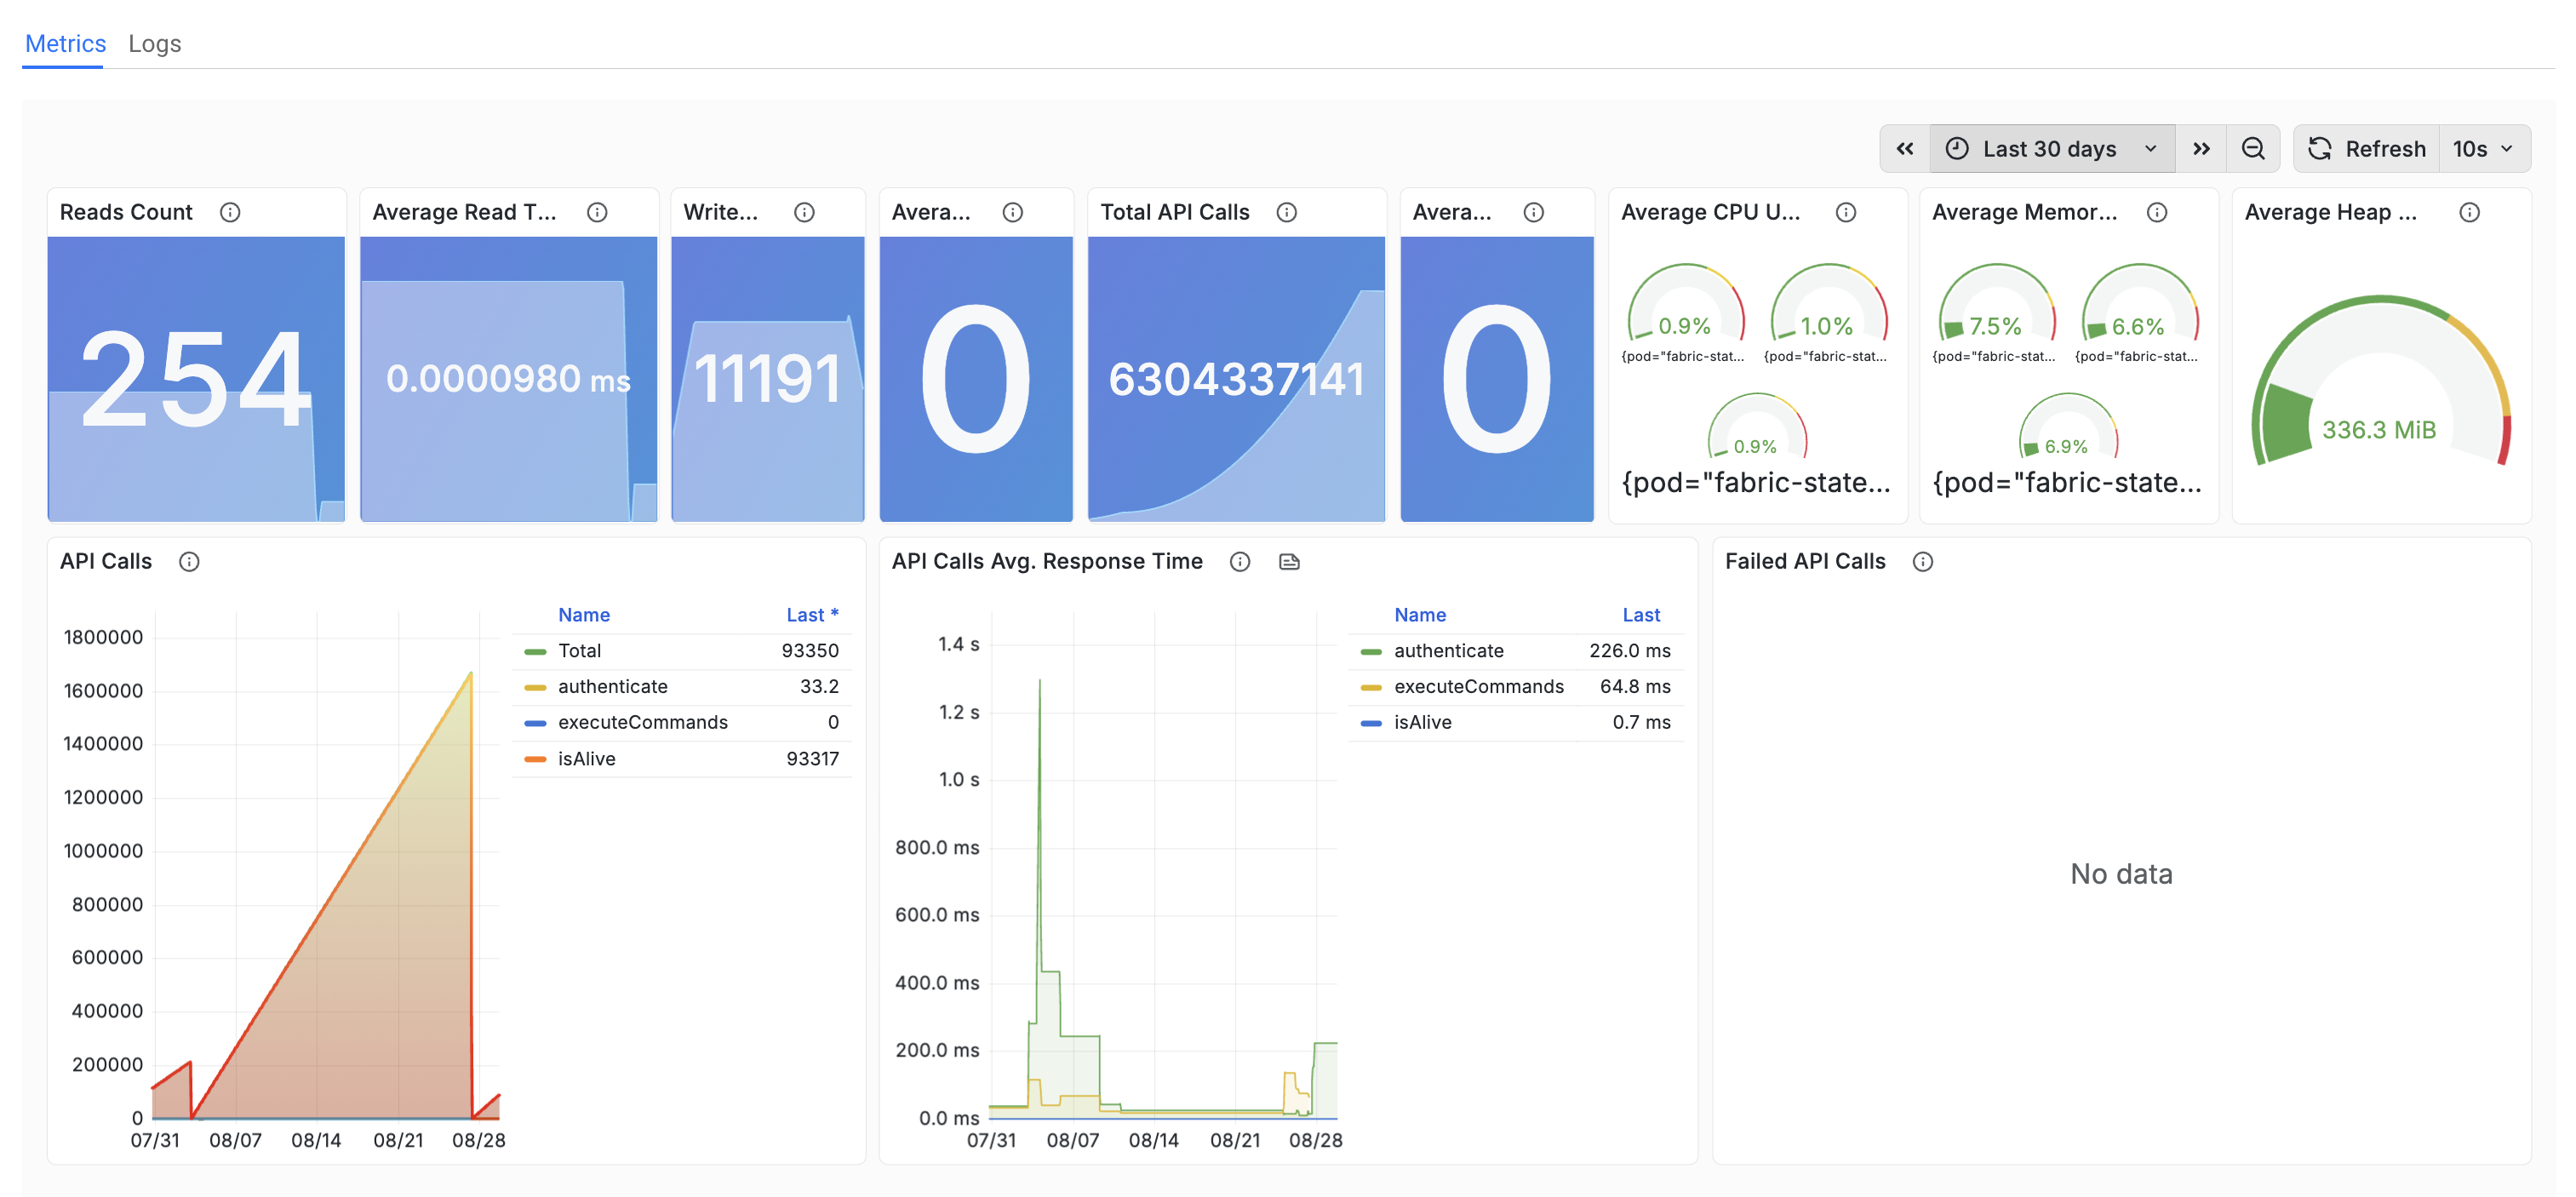Open the API Calls panel title menu

tap(106, 562)
